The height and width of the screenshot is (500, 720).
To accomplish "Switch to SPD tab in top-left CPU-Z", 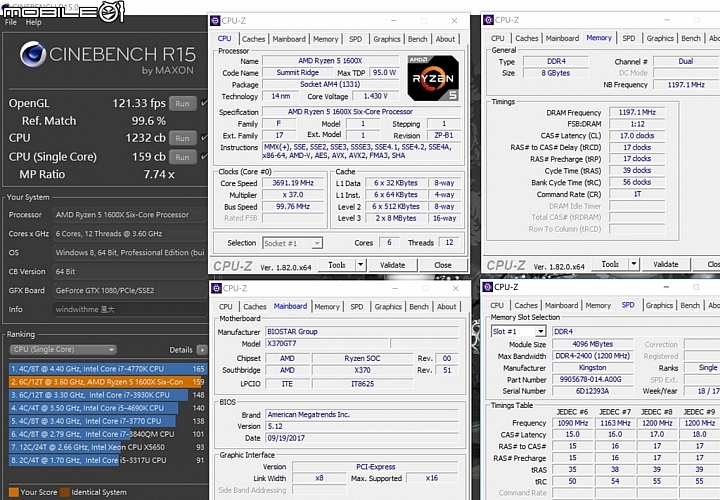I will 355,39.
